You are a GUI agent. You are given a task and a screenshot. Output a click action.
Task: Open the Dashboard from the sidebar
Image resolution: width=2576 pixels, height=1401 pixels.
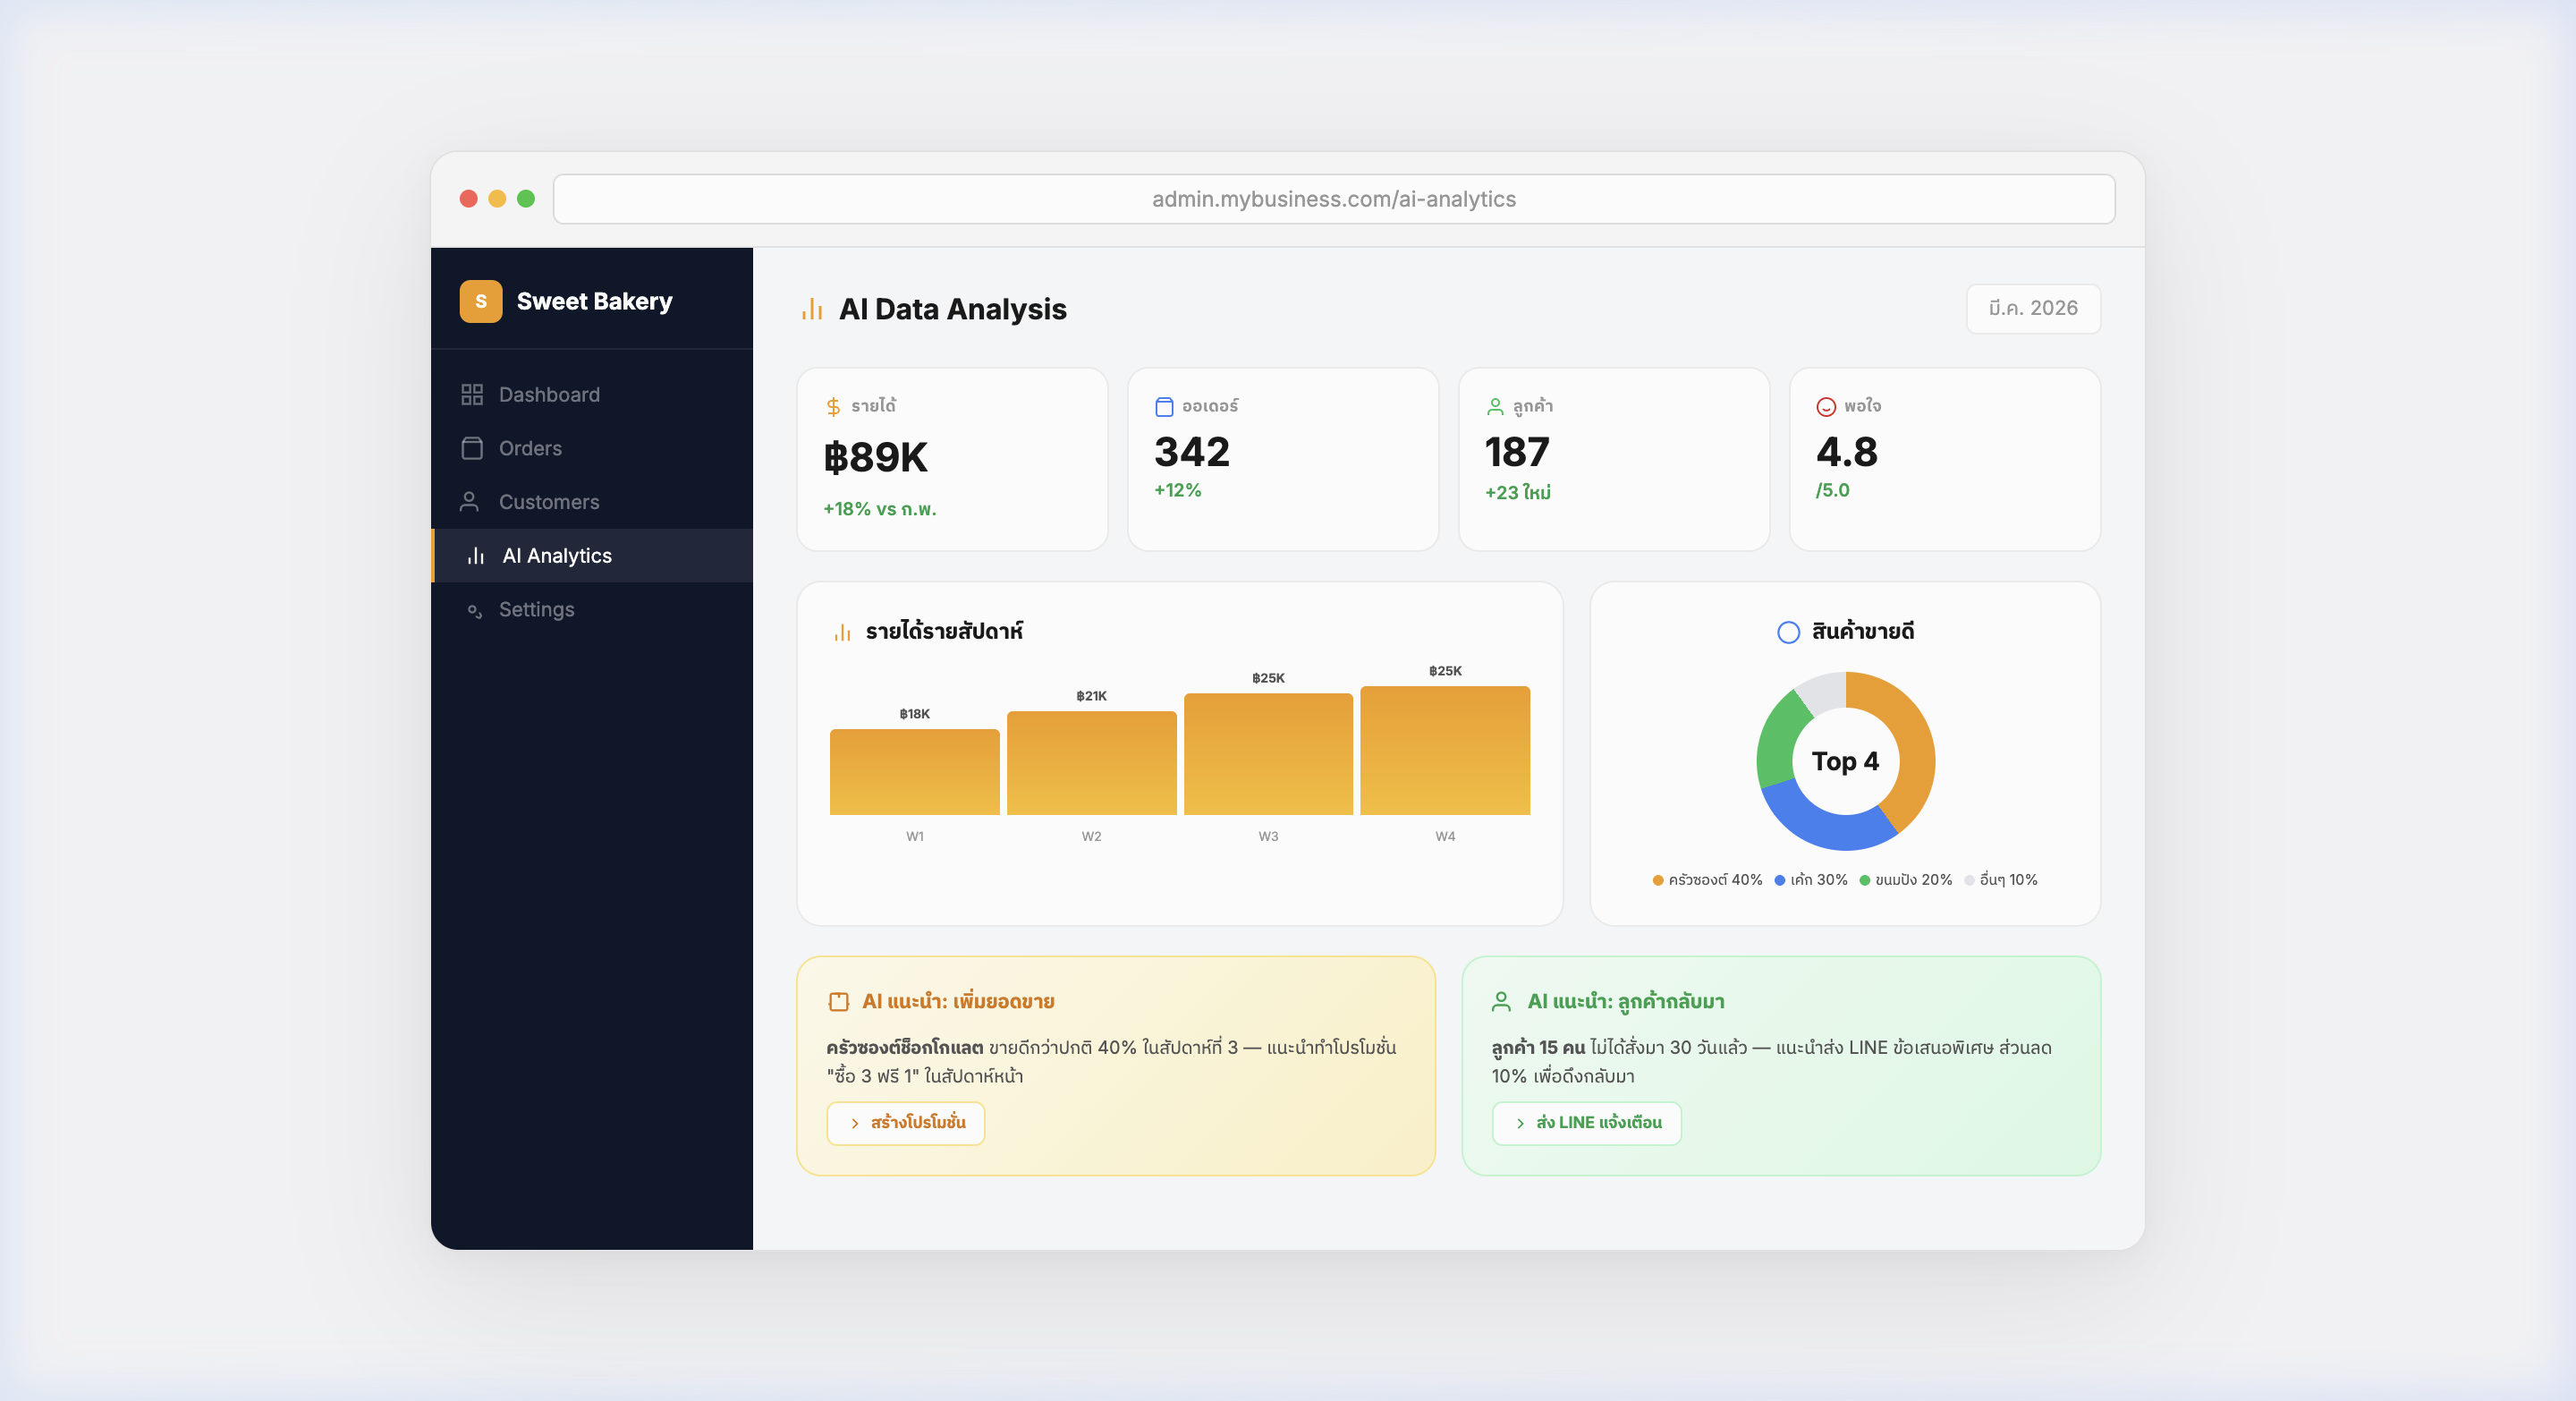pyautogui.click(x=549, y=394)
